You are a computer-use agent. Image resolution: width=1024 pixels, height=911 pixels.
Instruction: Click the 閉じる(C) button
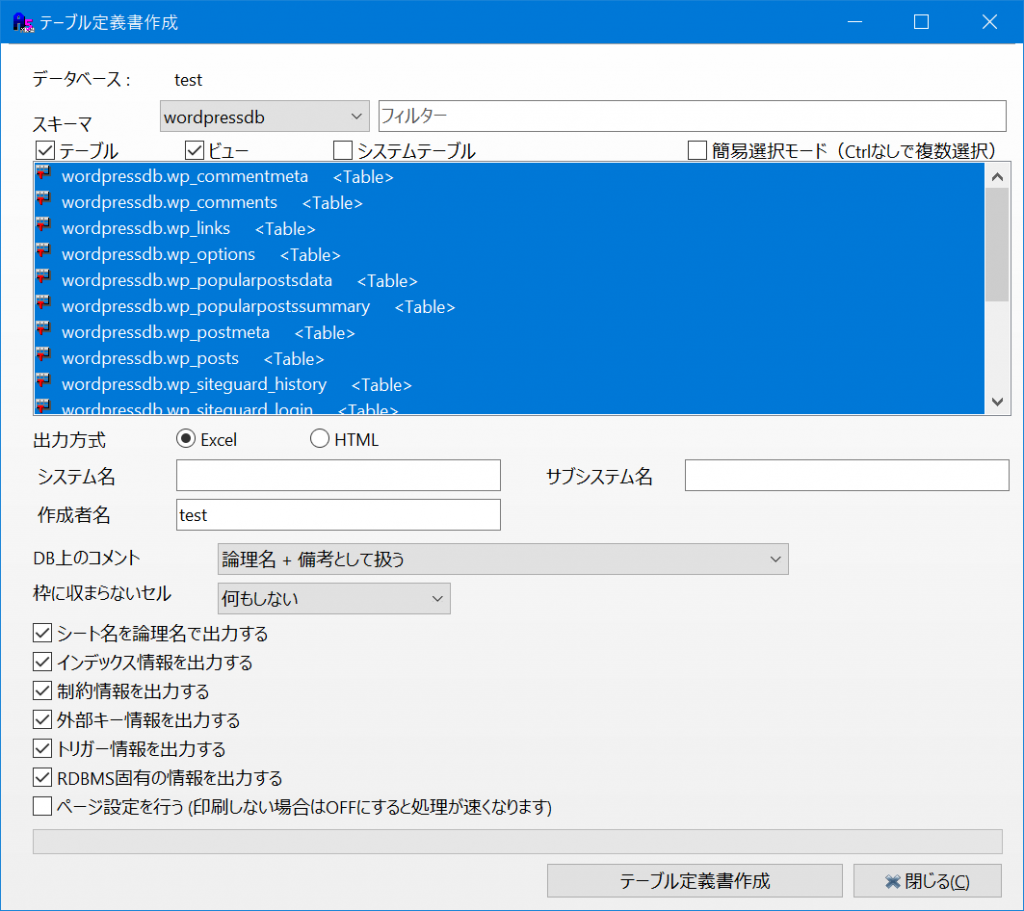pyautogui.click(x=927, y=881)
